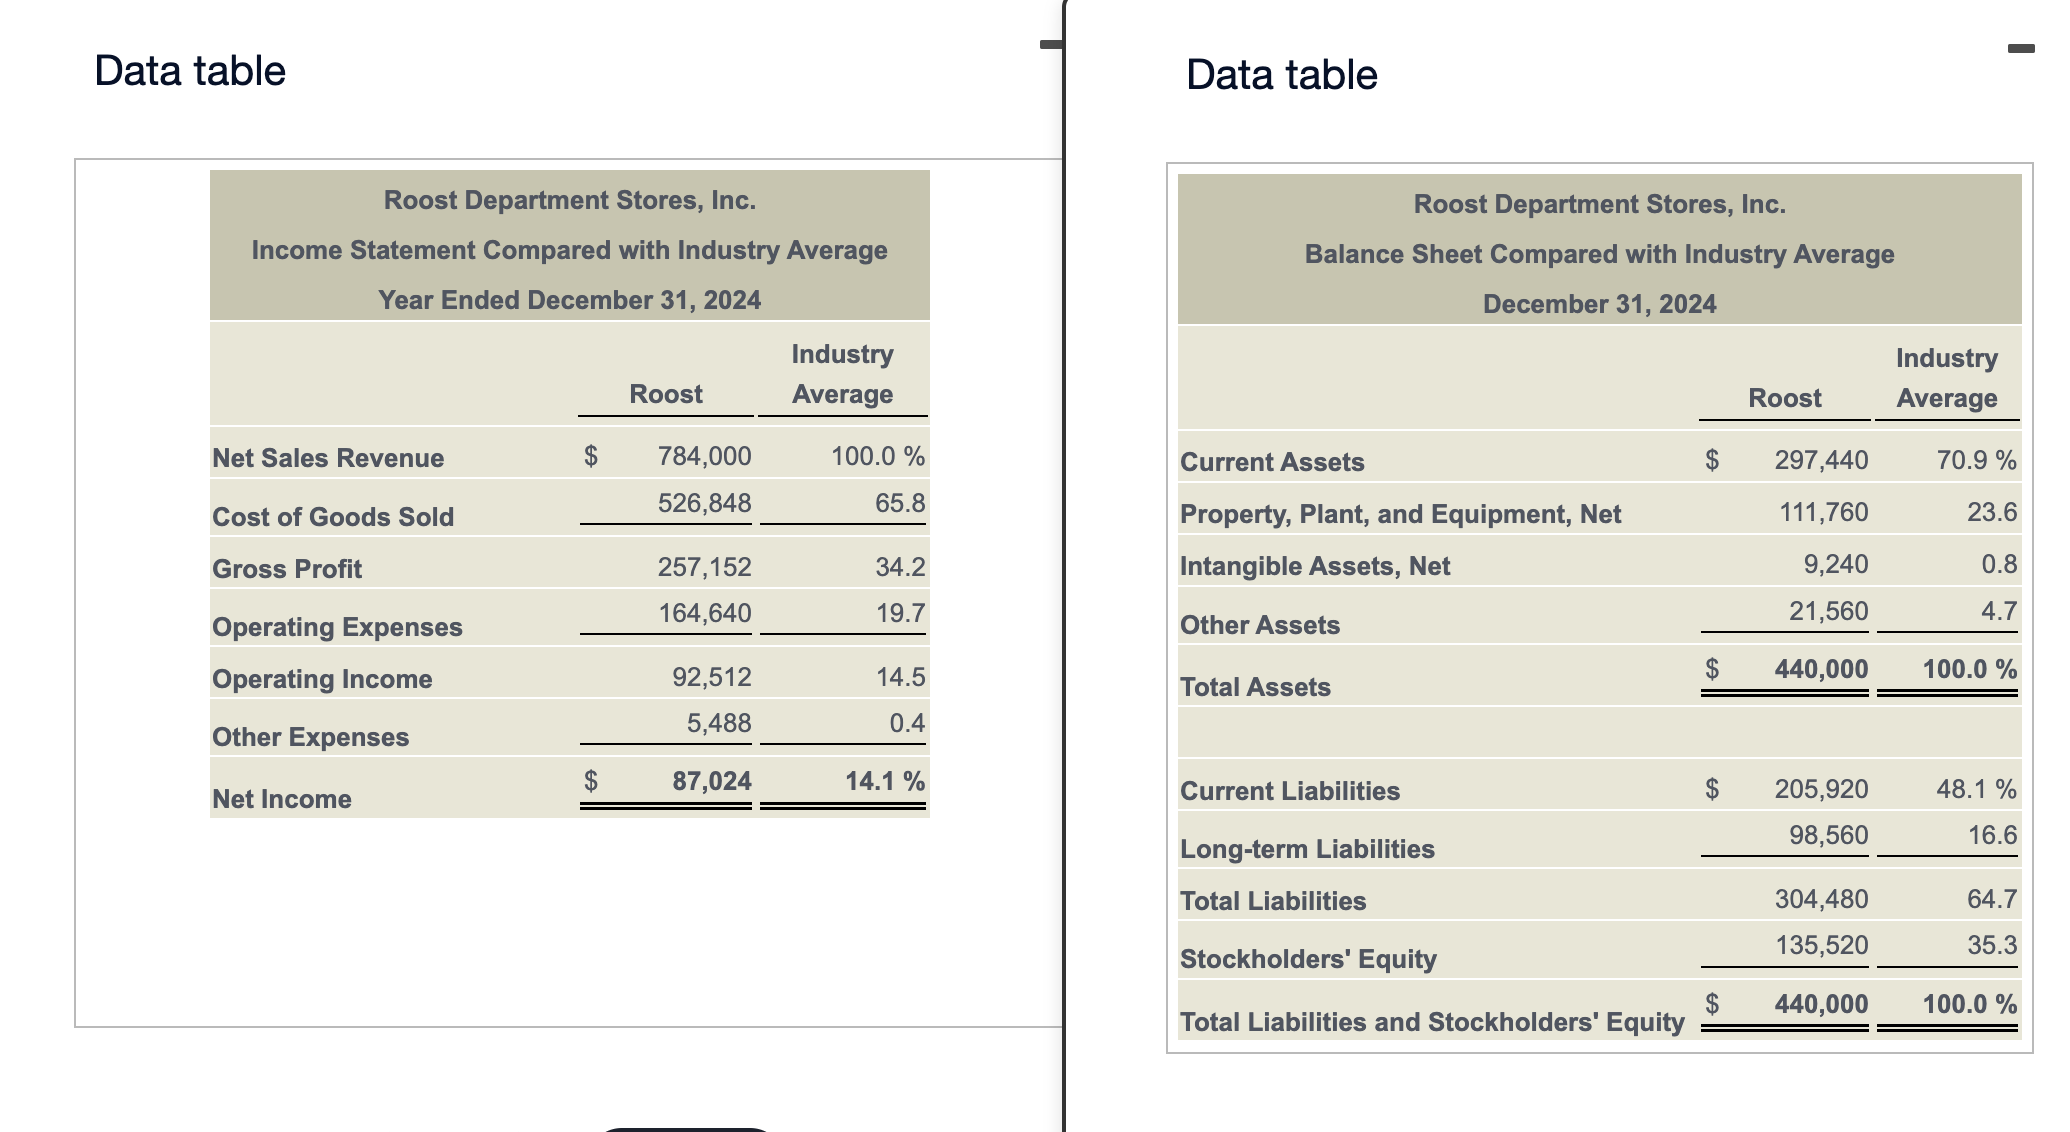This screenshot has width=2070, height=1132.
Task: Select the Total Liabilities value 304,480
Action: tap(1820, 899)
